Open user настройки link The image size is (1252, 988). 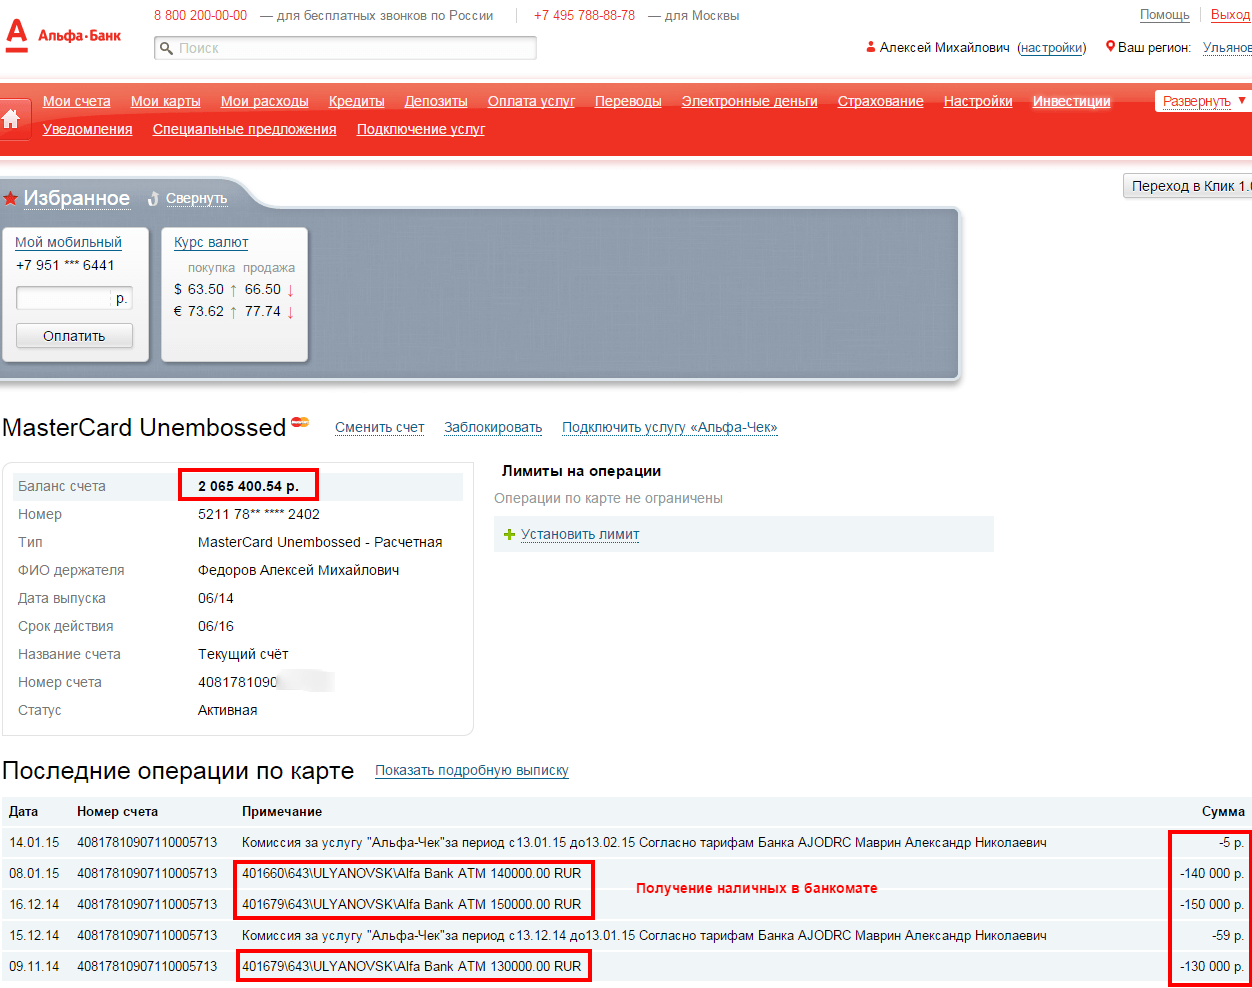pos(1052,48)
